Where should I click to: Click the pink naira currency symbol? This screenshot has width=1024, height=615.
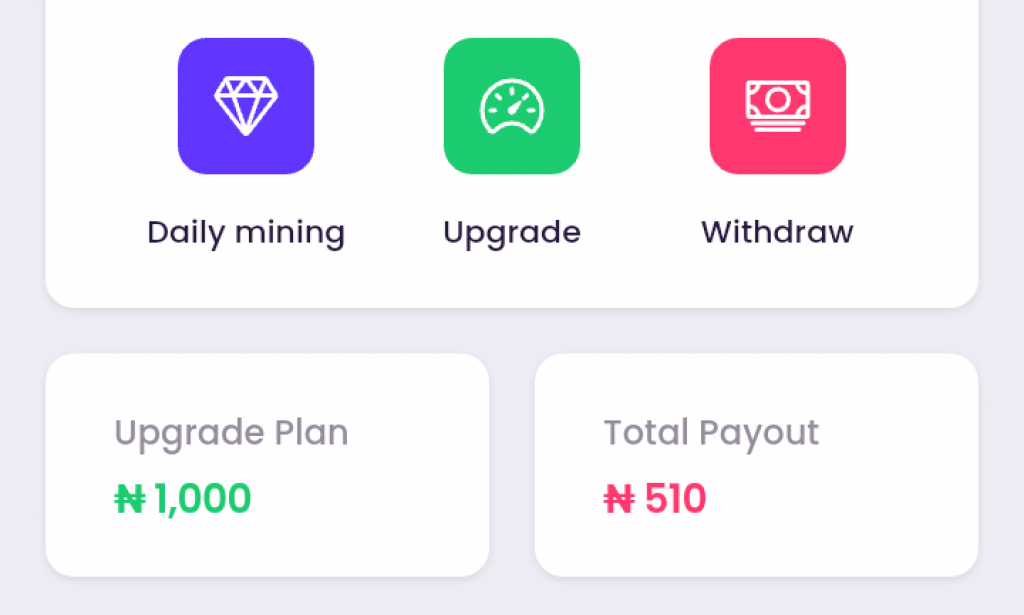point(619,499)
